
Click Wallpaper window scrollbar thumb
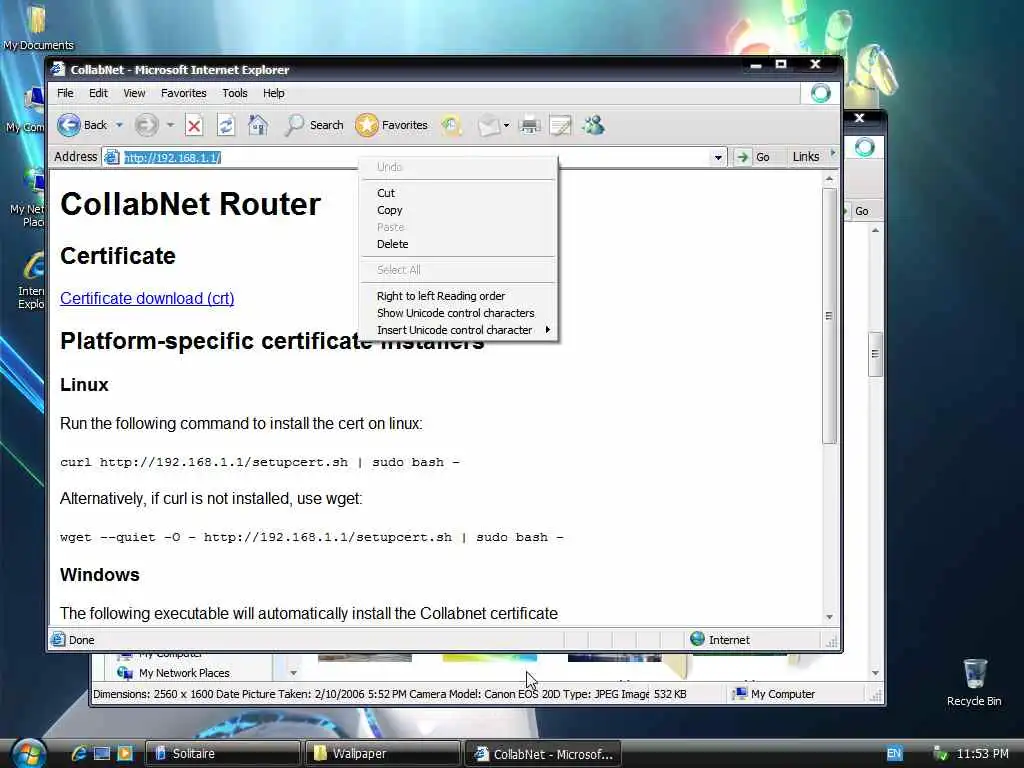(875, 353)
